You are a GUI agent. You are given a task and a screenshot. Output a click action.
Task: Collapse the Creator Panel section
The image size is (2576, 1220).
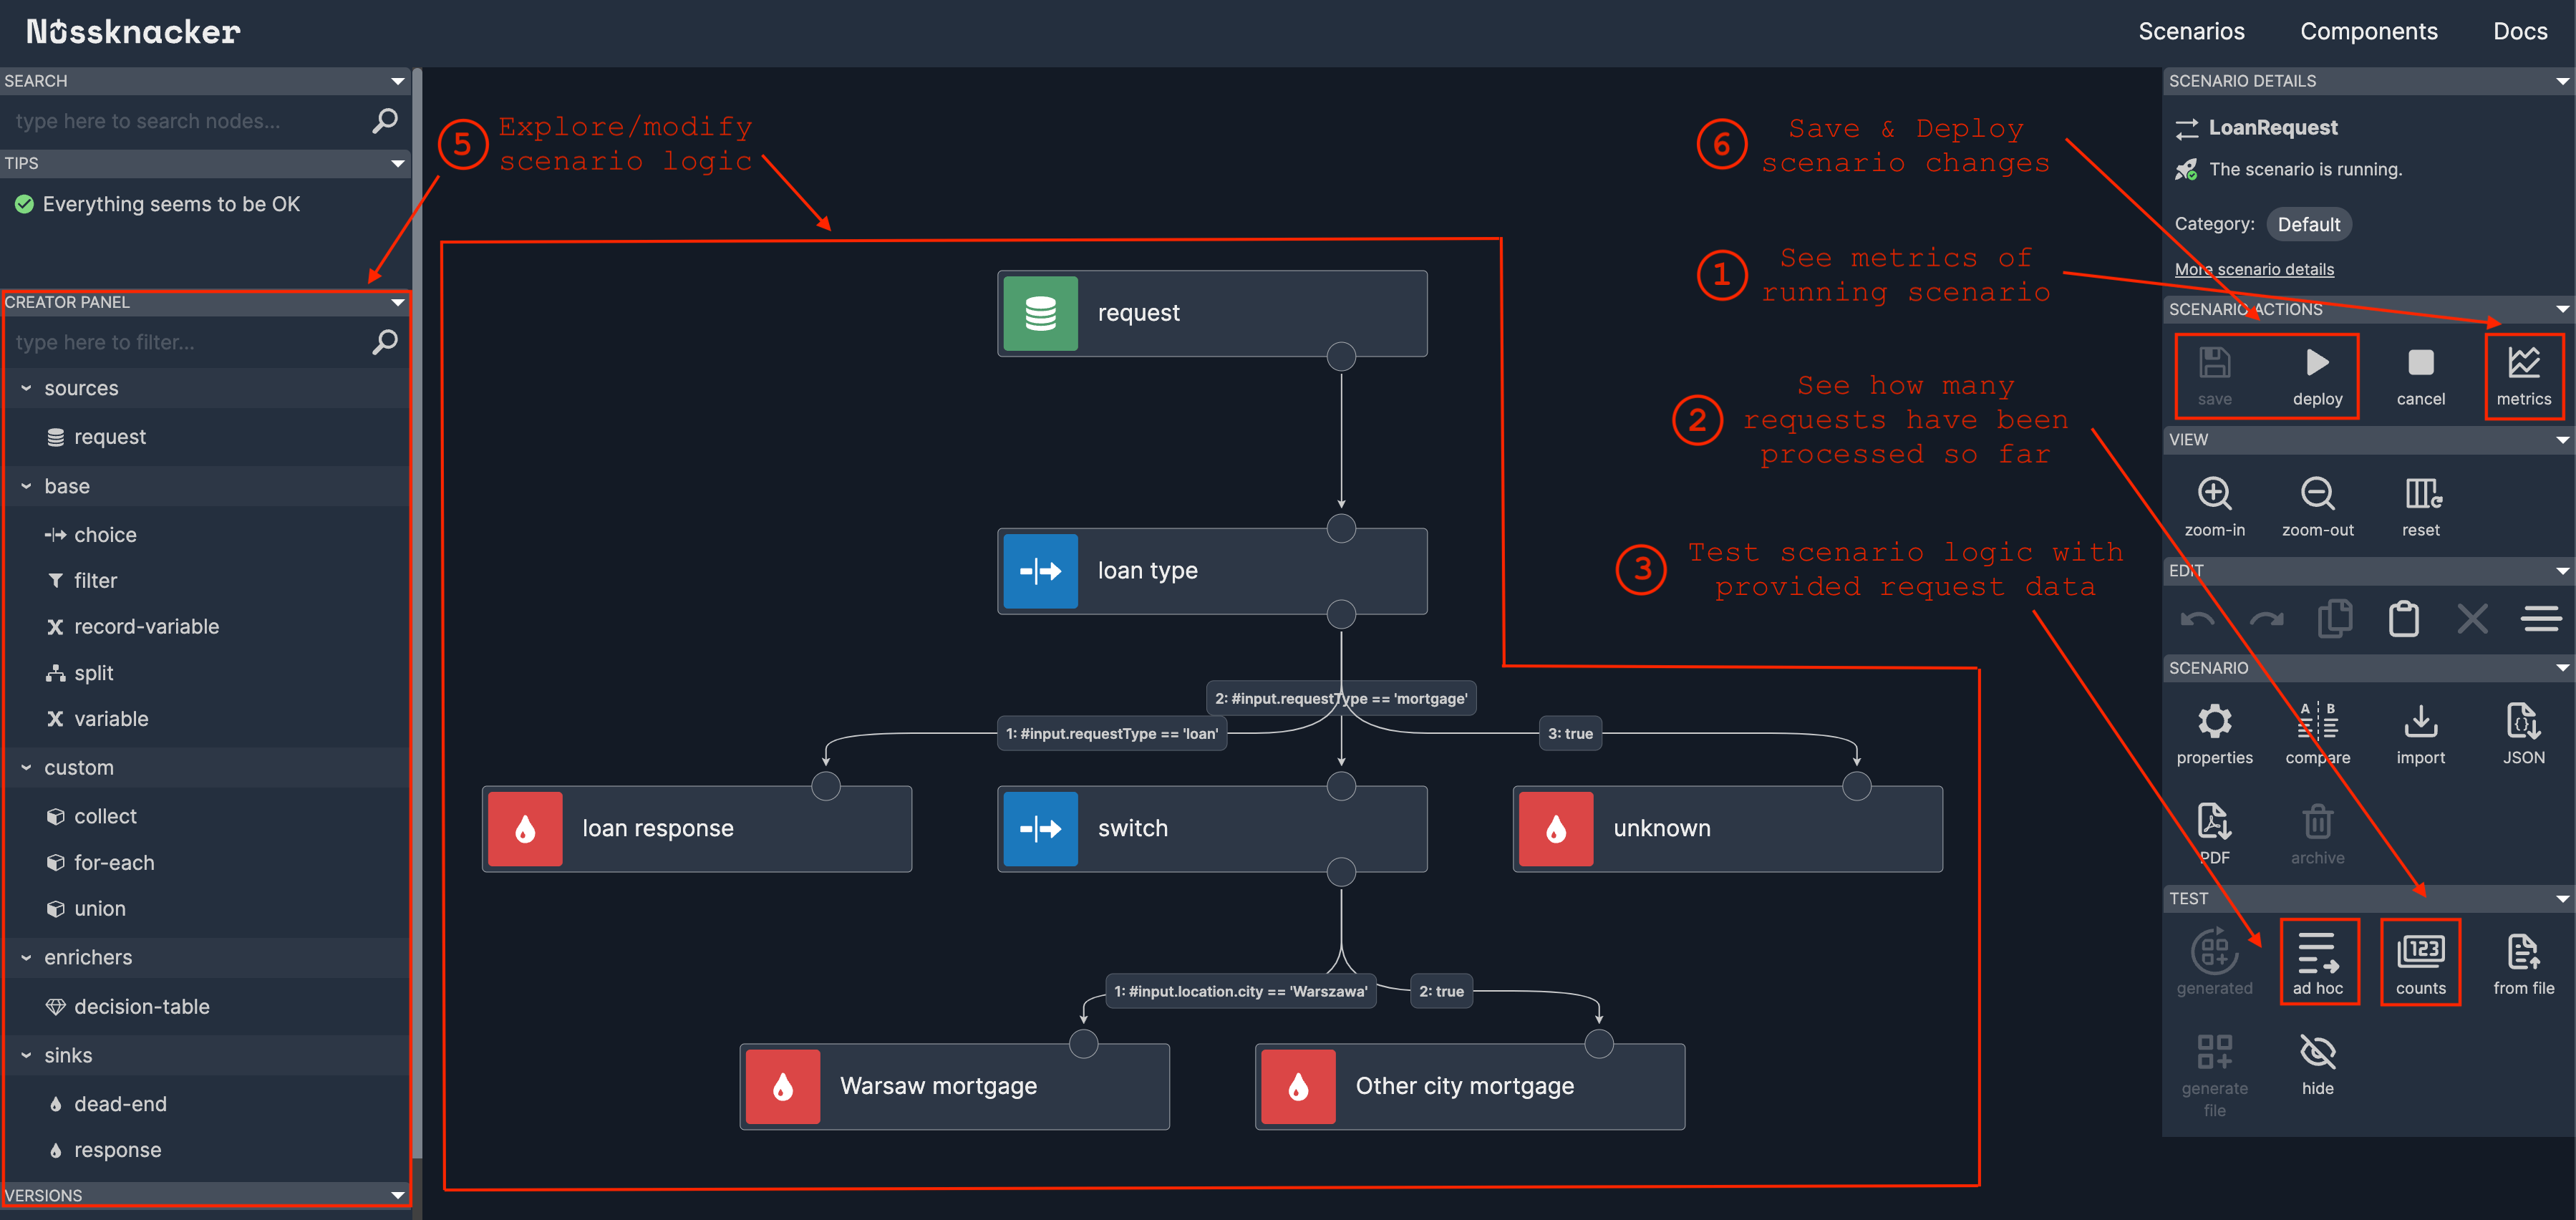coord(397,302)
